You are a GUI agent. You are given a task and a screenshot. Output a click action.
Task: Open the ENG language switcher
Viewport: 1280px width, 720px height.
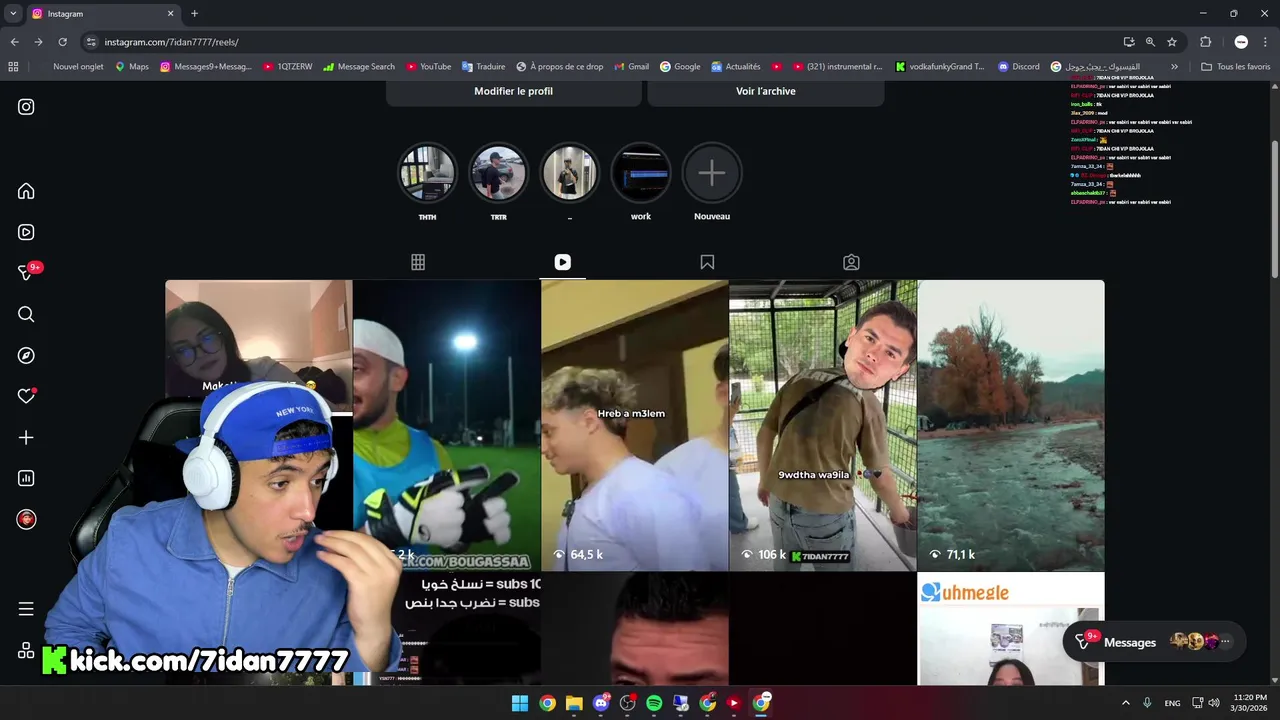click(x=1173, y=703)
